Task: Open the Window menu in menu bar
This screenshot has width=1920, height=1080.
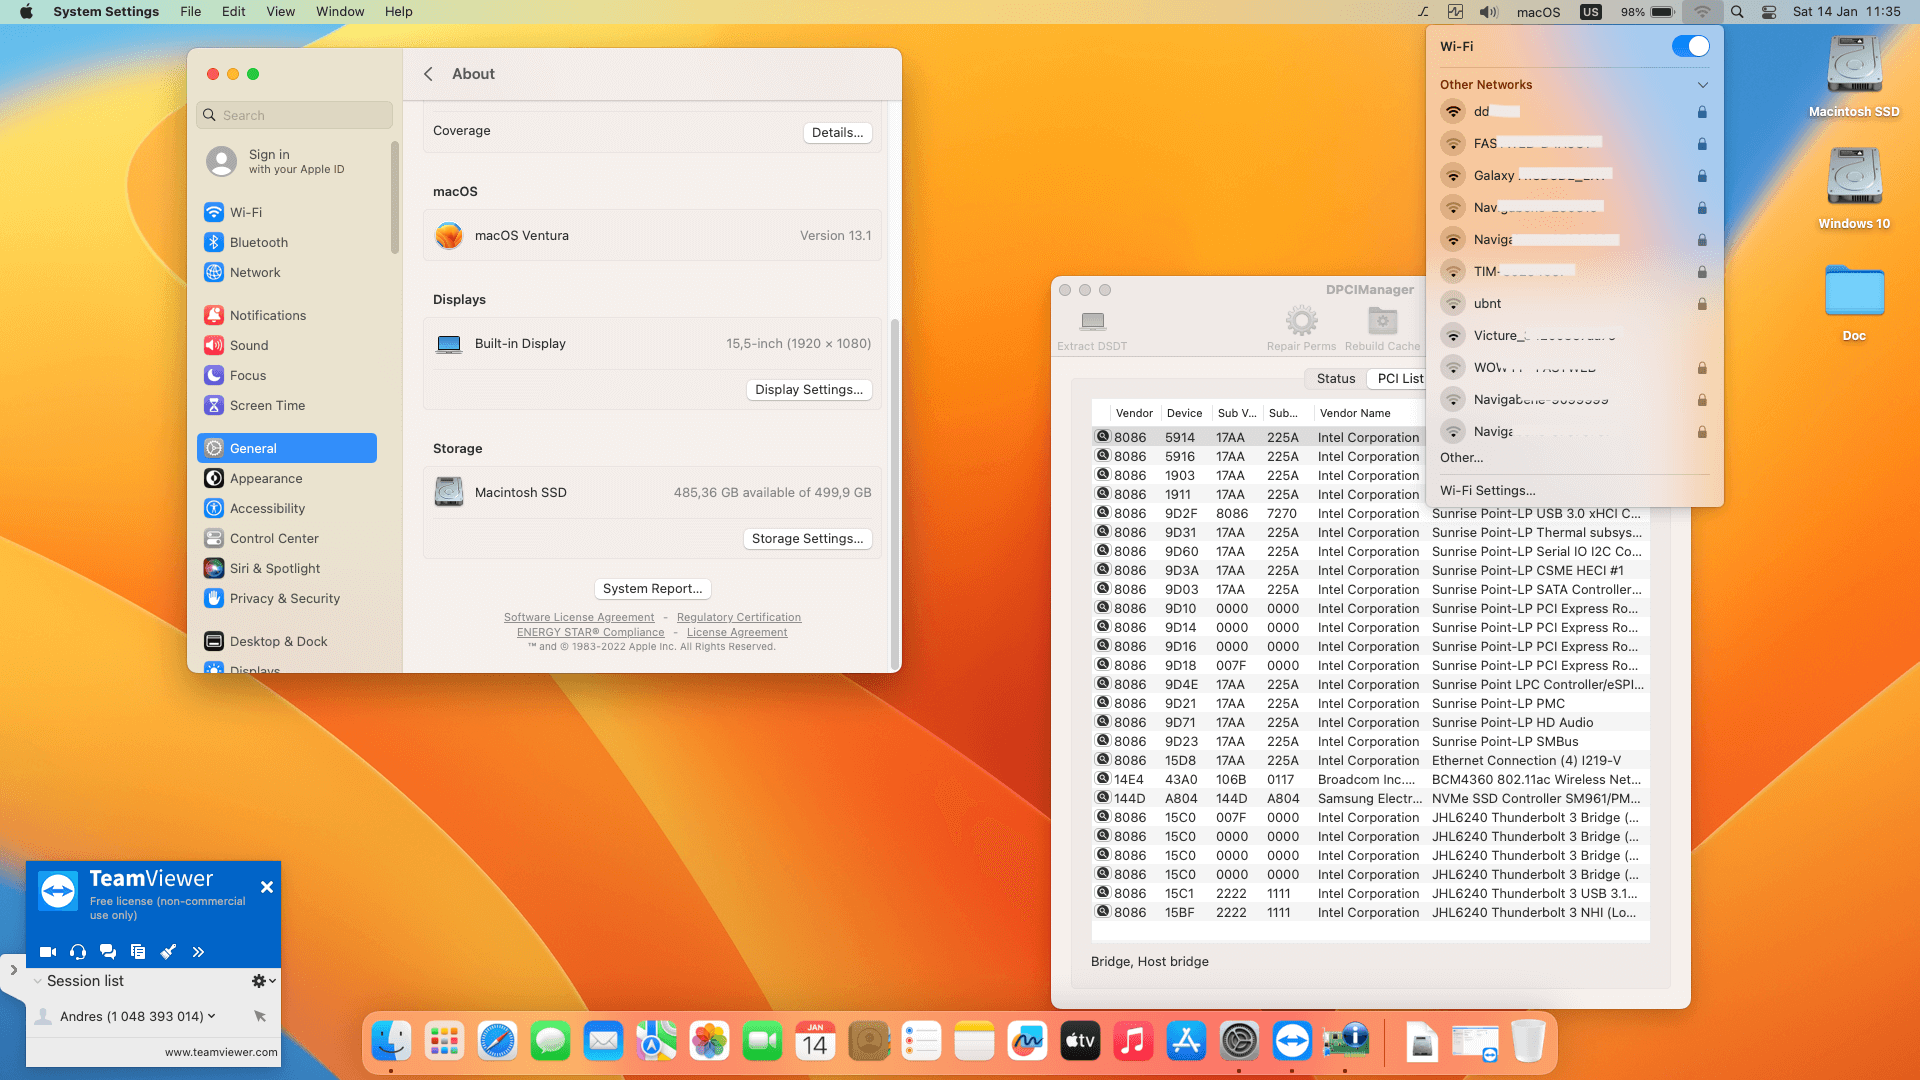Action: (x=340, y=12)
